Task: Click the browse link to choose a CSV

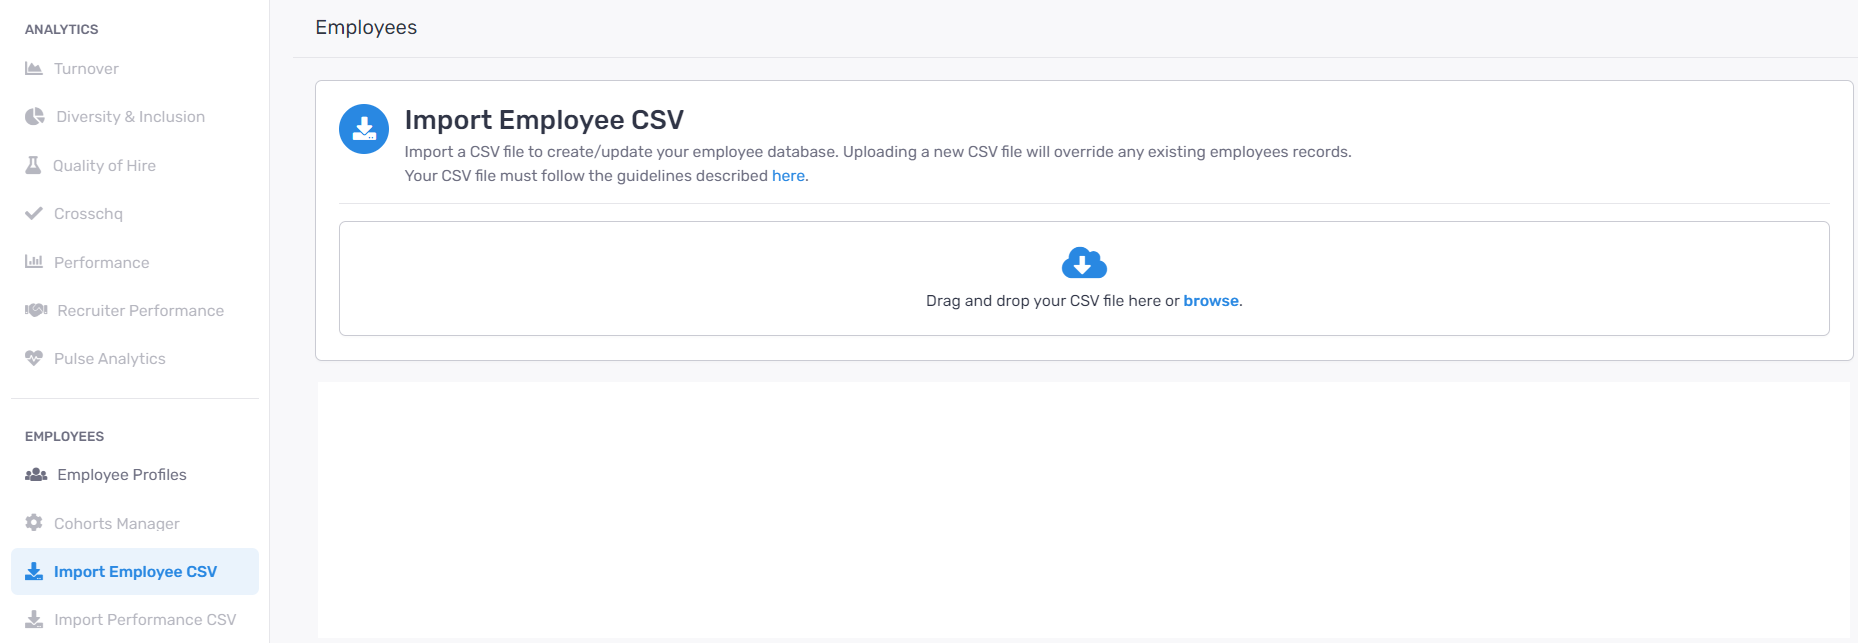Action: 1211,301
